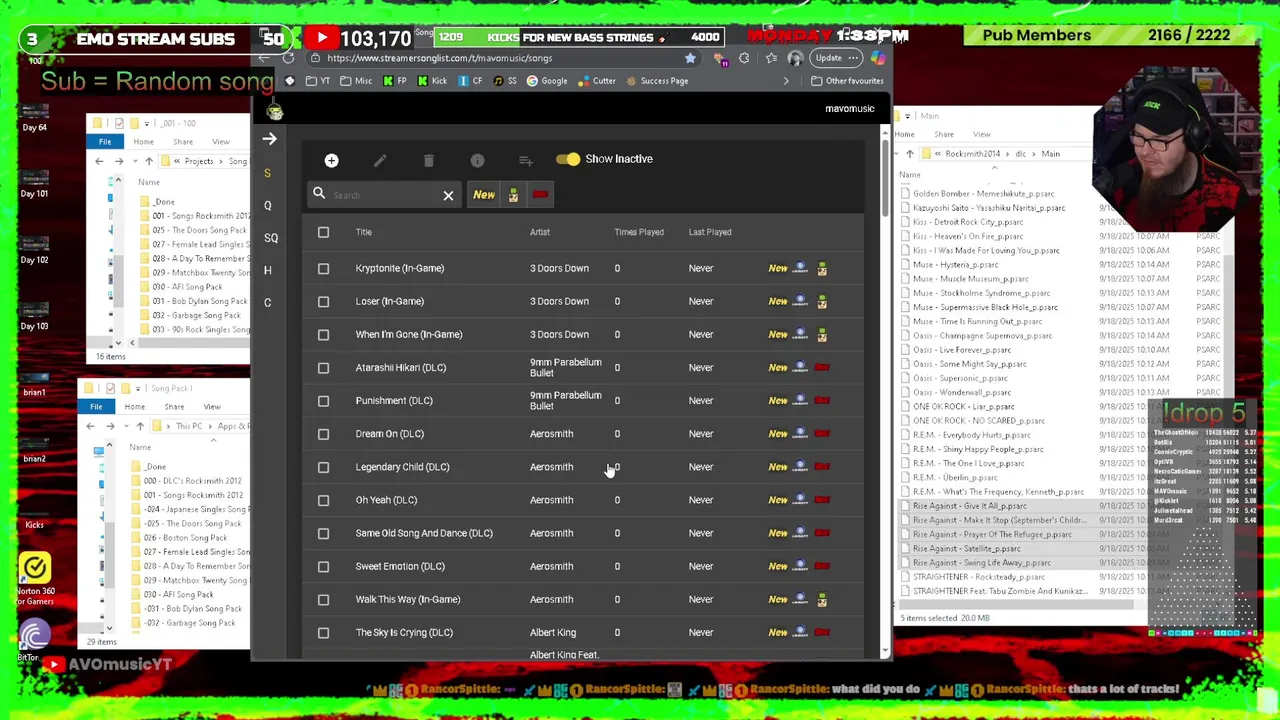Open the S section in the sidebar
1280x720 pixels.
click(267, 173)
